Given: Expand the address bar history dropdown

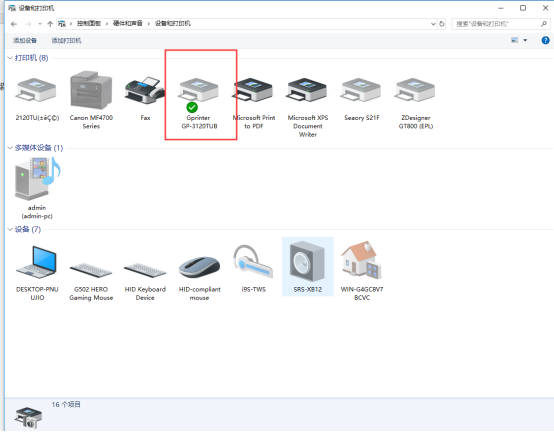Looking at the screenshot, I should pyautogui.click(x=433, y=24).
